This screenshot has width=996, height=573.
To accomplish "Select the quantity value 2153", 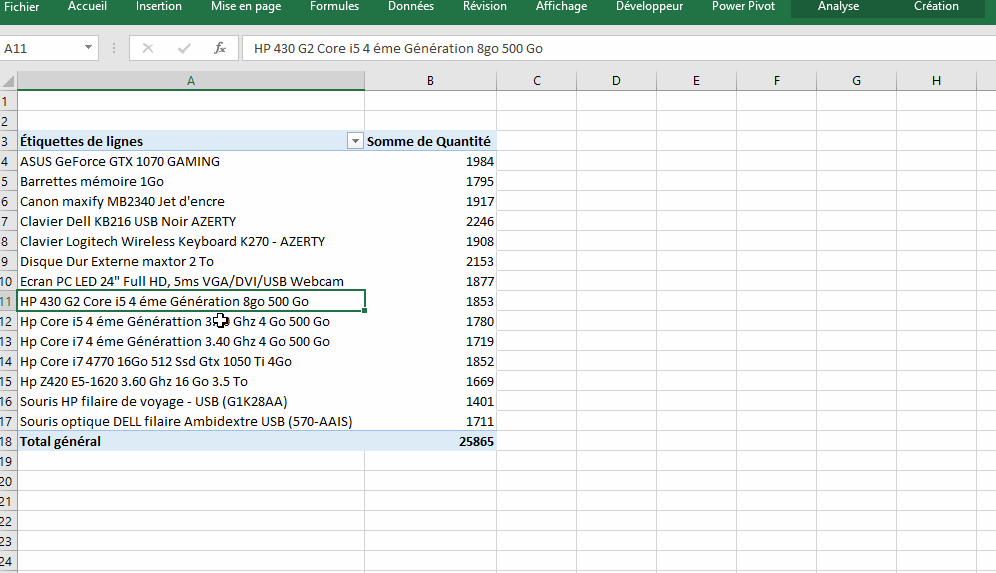I will [x=430, y=261].
